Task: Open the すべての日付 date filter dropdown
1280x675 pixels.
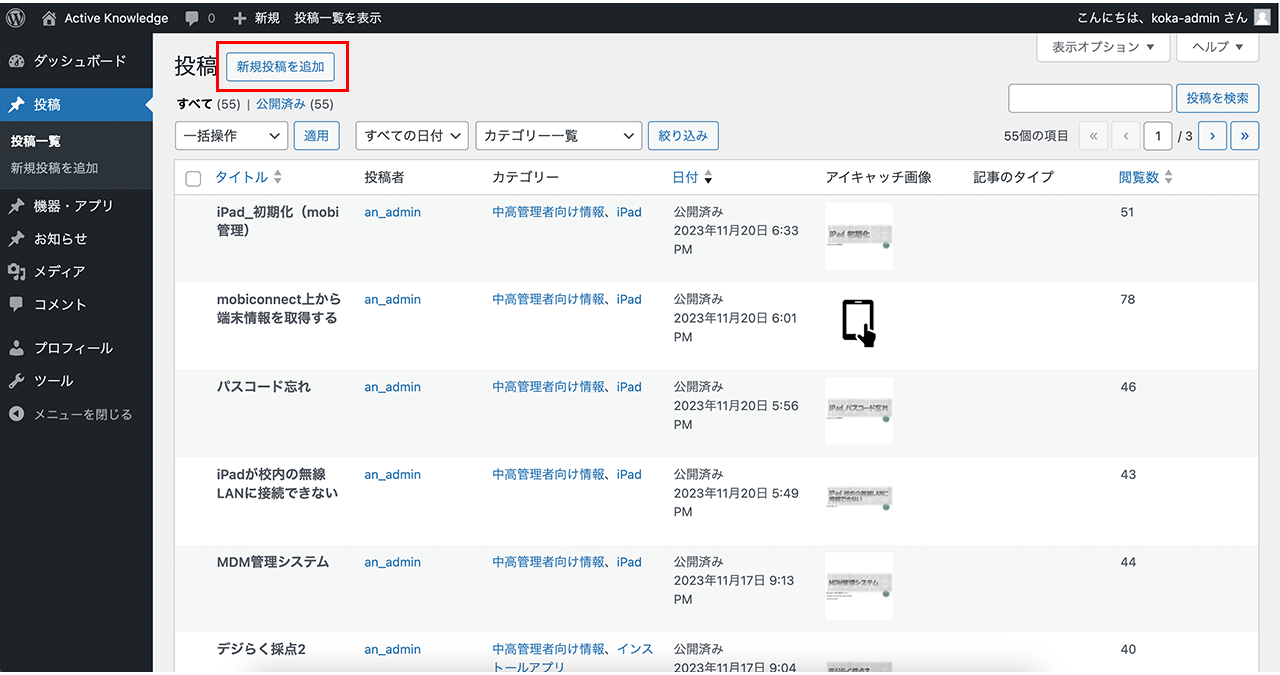Action: [x=412, y=135]
